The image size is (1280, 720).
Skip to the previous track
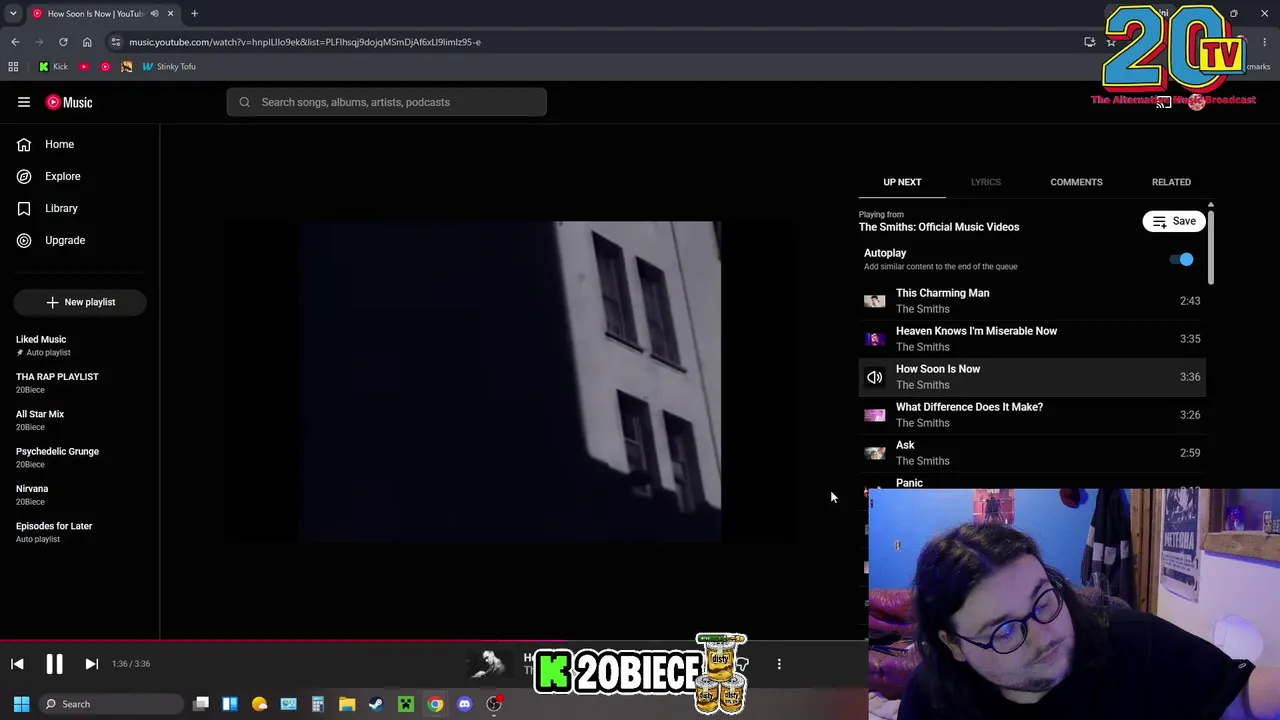[x=17, y=664]
